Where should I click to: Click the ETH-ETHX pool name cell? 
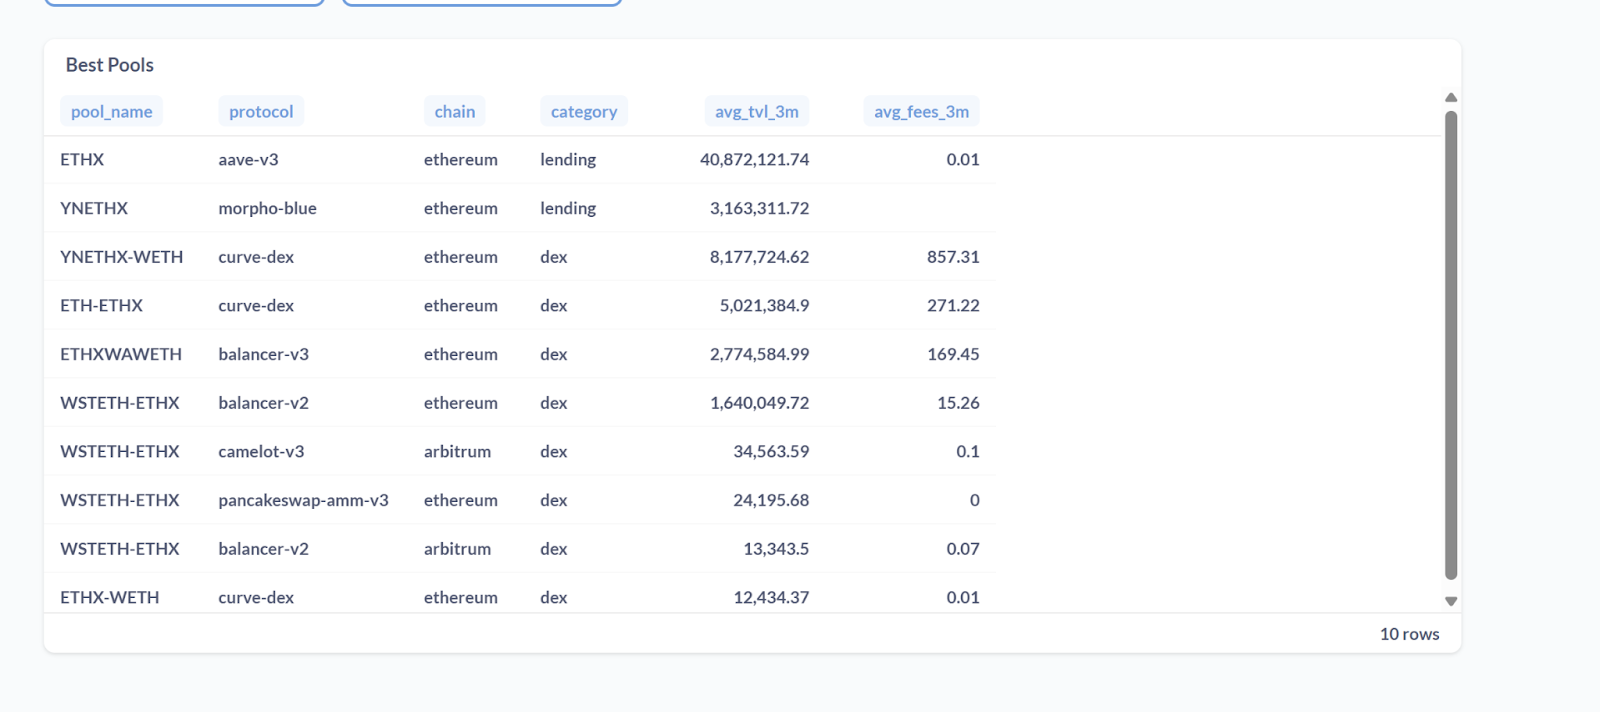click(x=101, y=306)
